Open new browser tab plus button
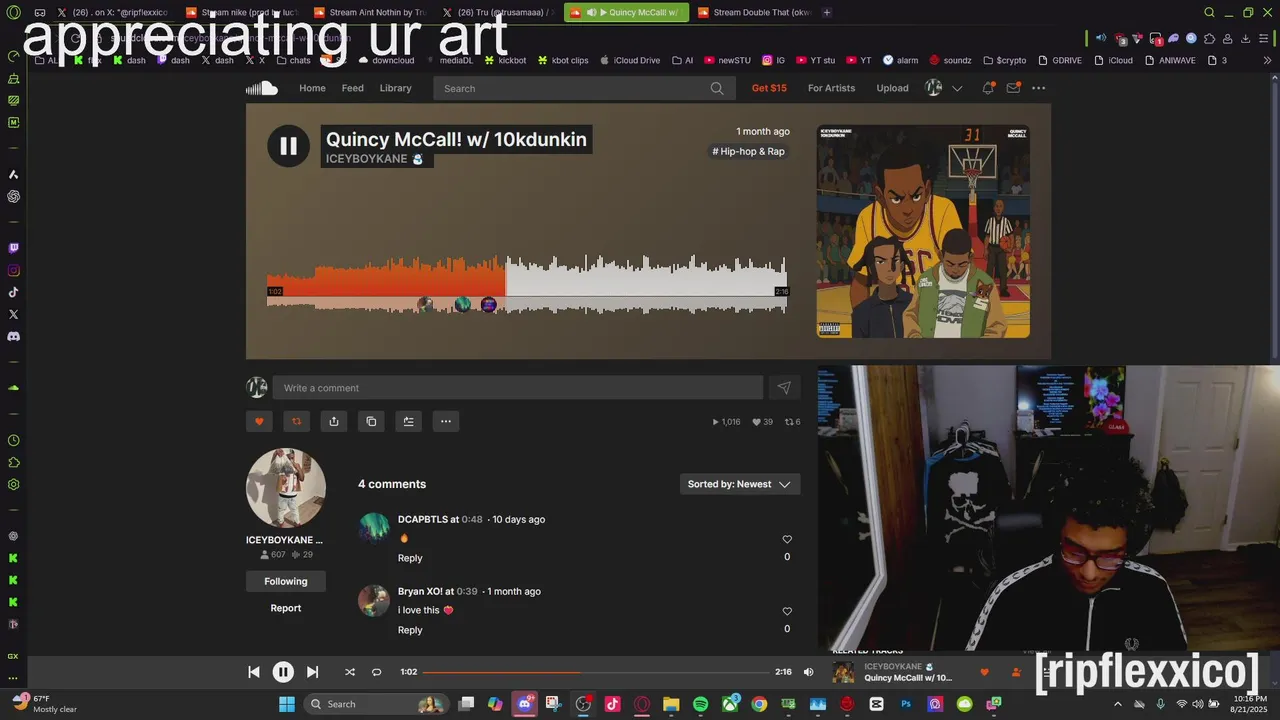 (827, 13)
